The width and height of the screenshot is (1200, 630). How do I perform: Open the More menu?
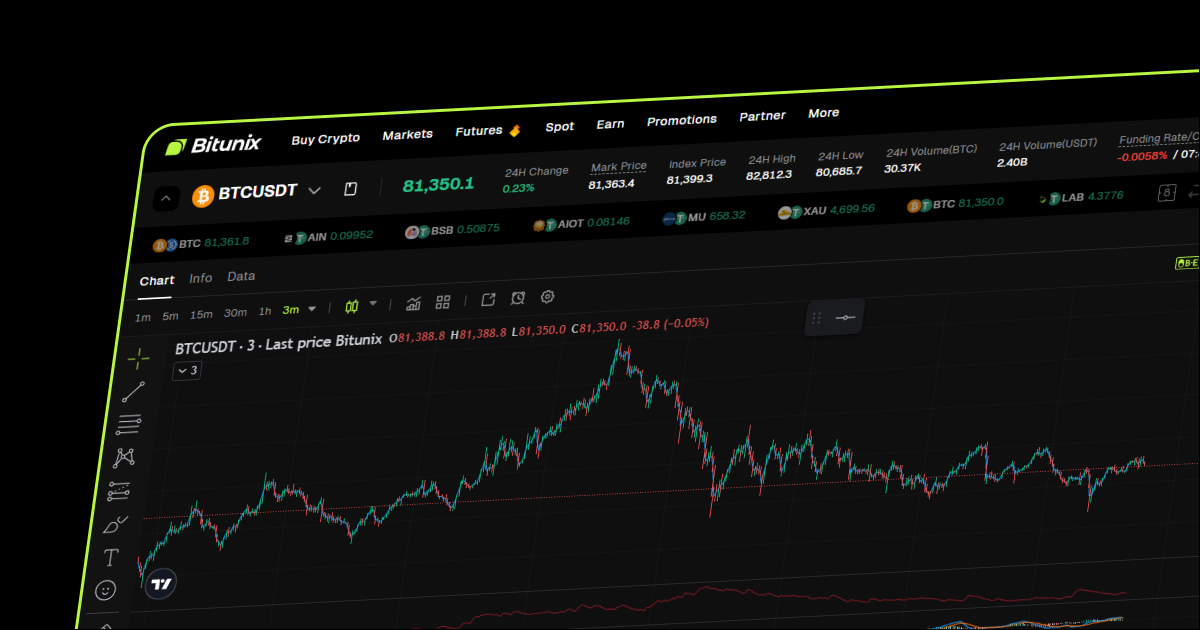(824, 113)
